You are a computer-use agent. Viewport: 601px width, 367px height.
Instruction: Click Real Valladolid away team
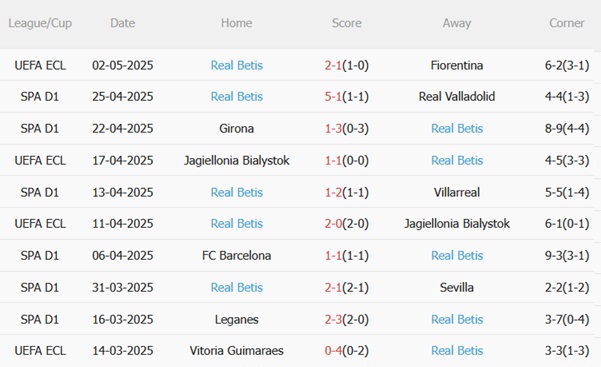(x=456, y=96)
